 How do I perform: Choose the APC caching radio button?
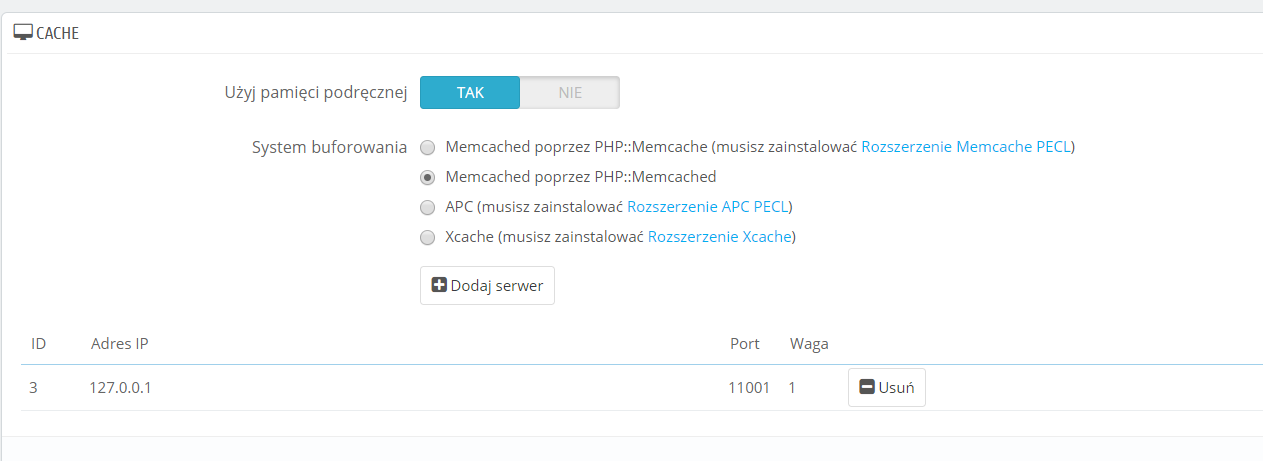(x=428, y=208)
